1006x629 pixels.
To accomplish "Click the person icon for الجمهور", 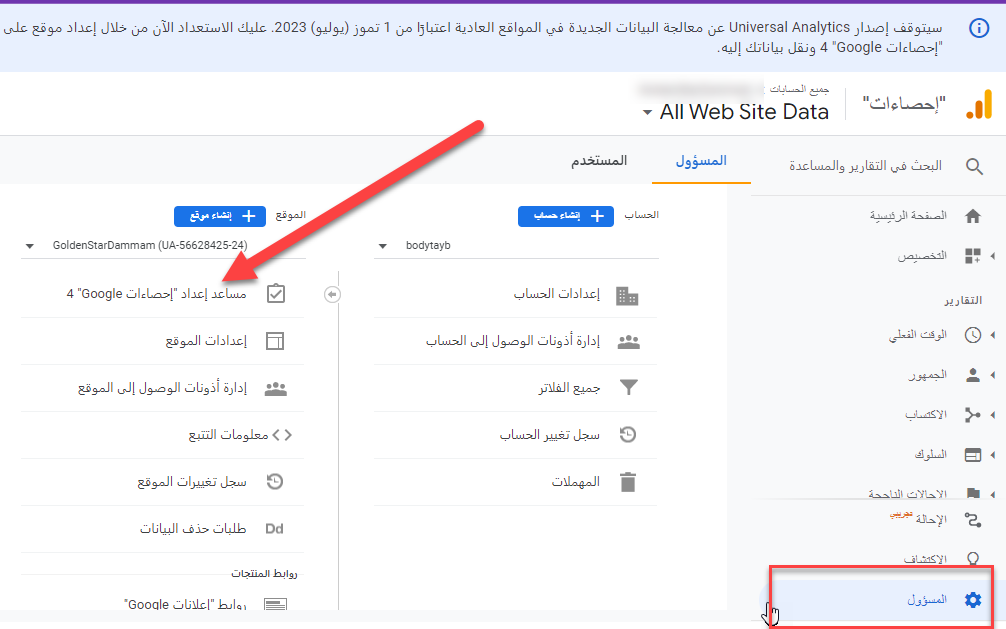I will point(973,375).
